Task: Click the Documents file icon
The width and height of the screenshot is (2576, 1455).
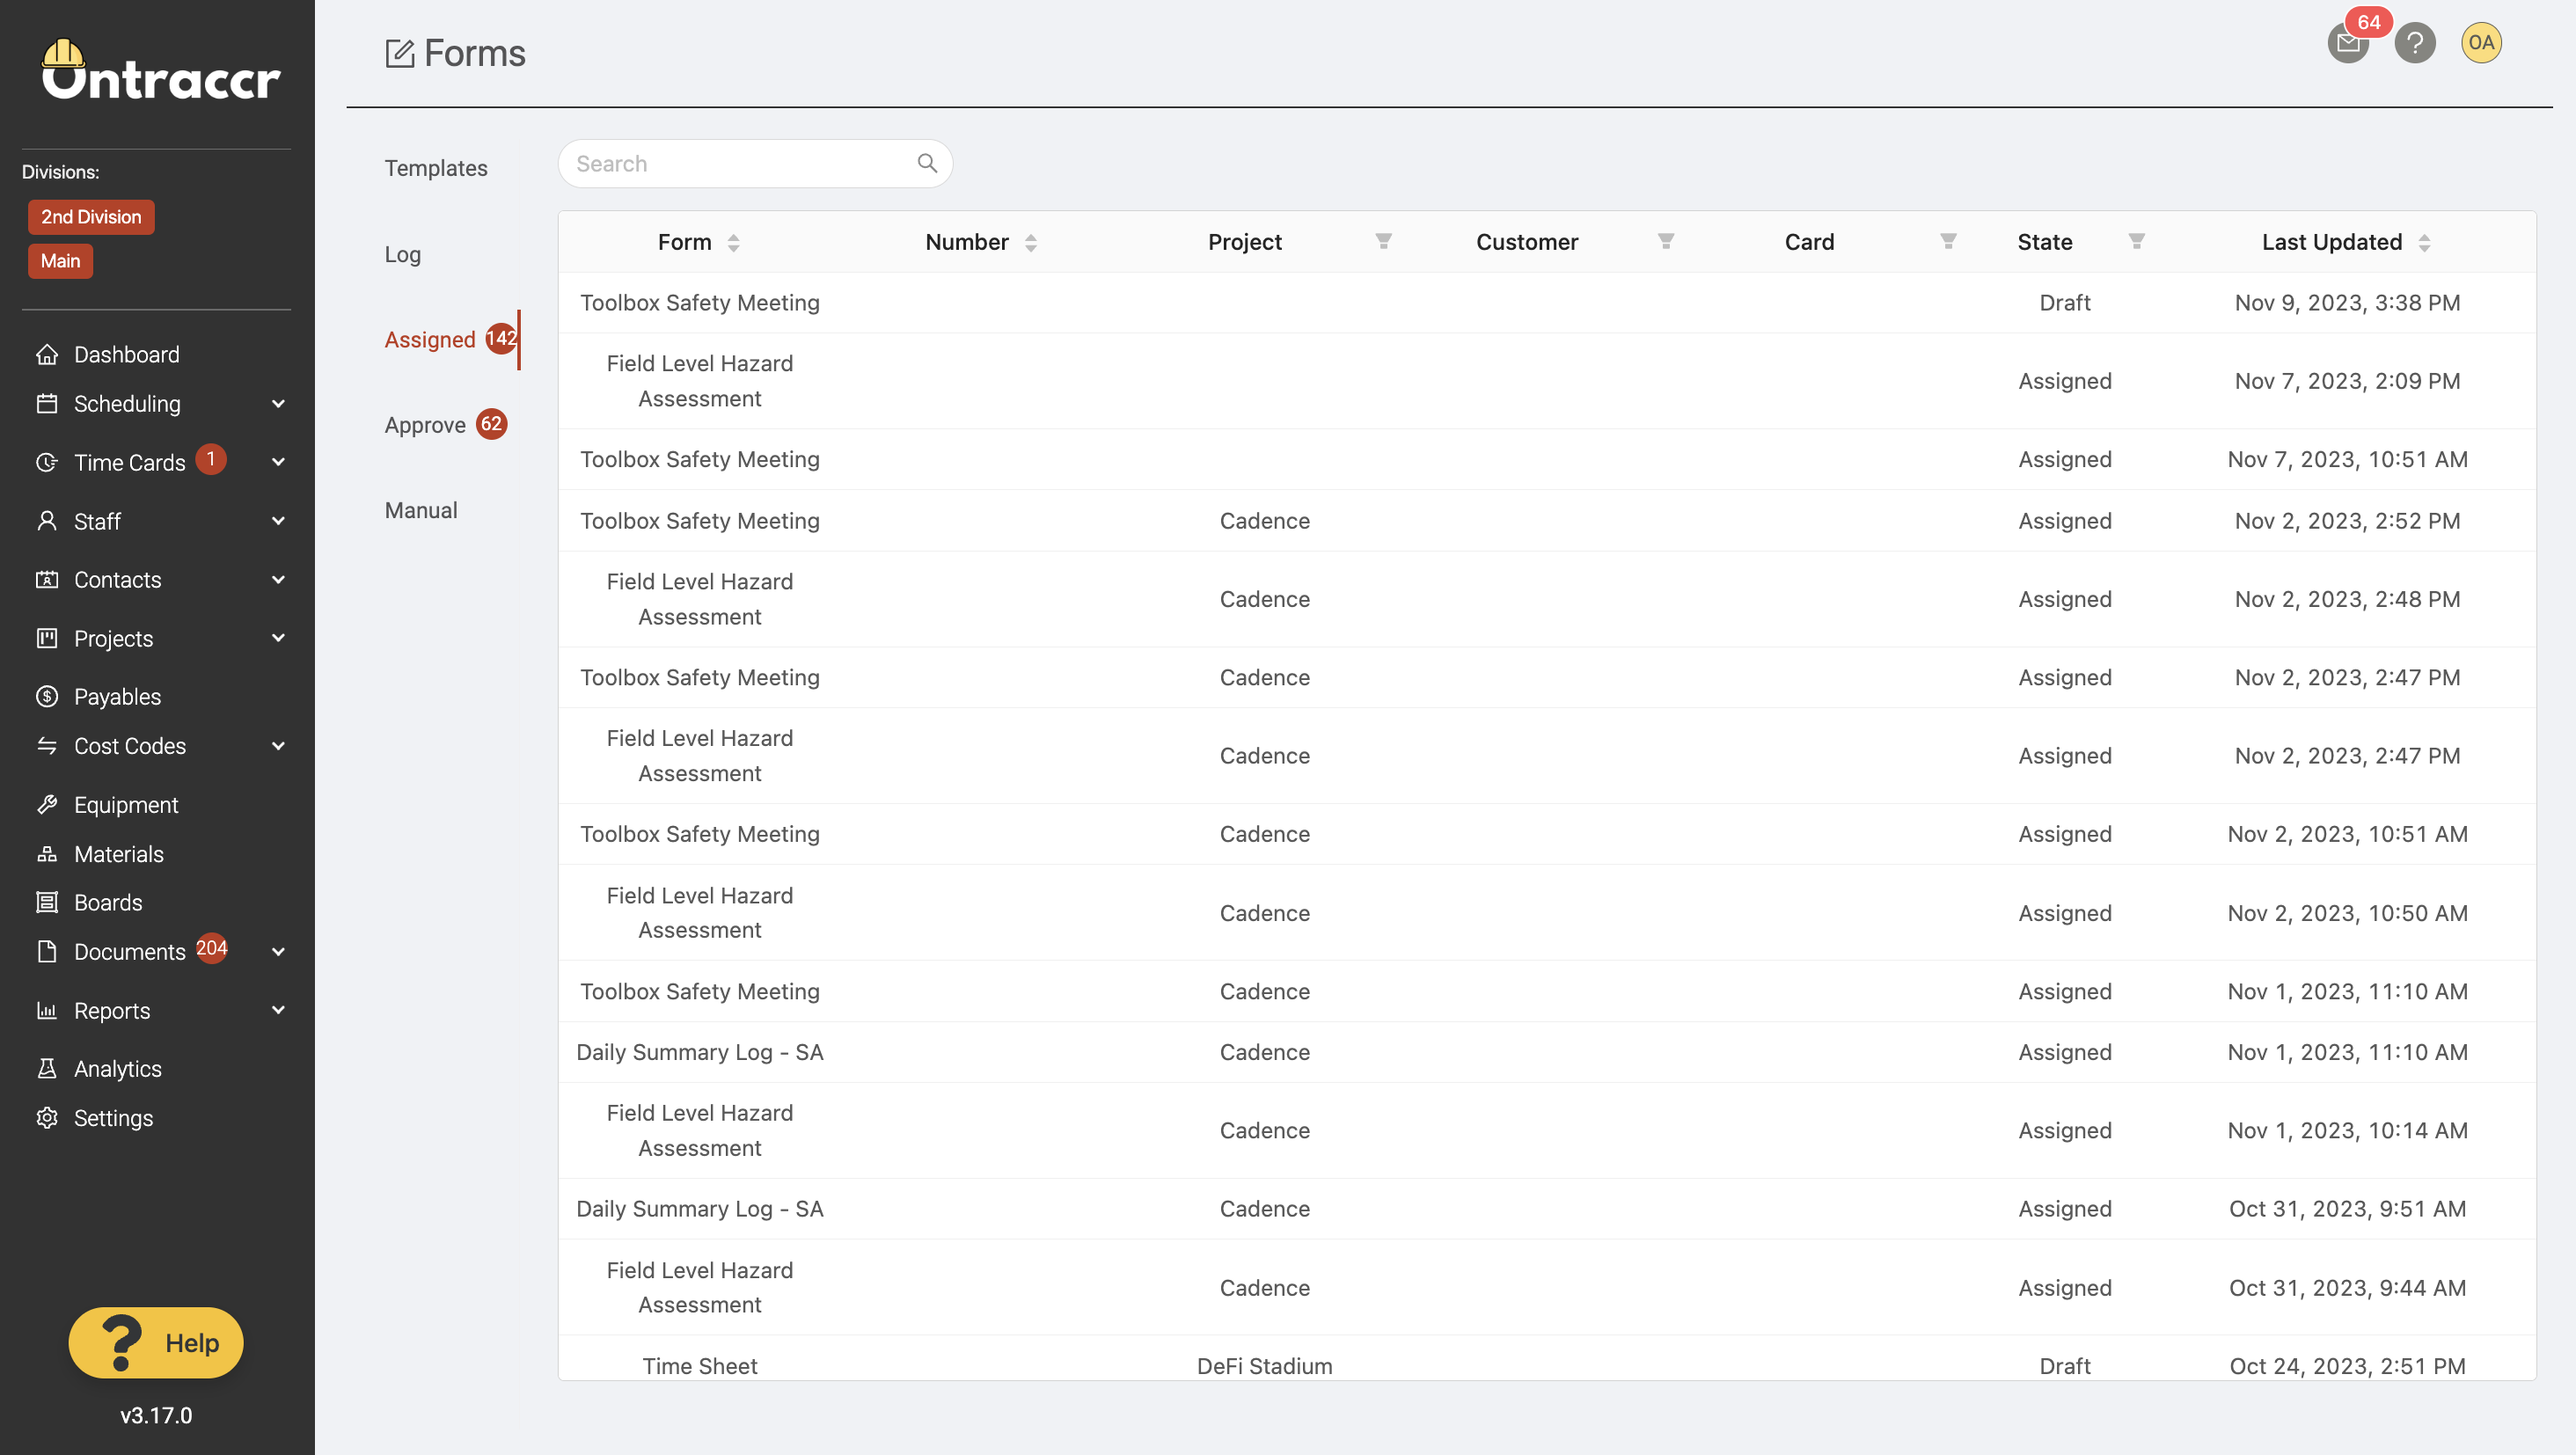Action: pyautogui.click(x=47, y=951)
